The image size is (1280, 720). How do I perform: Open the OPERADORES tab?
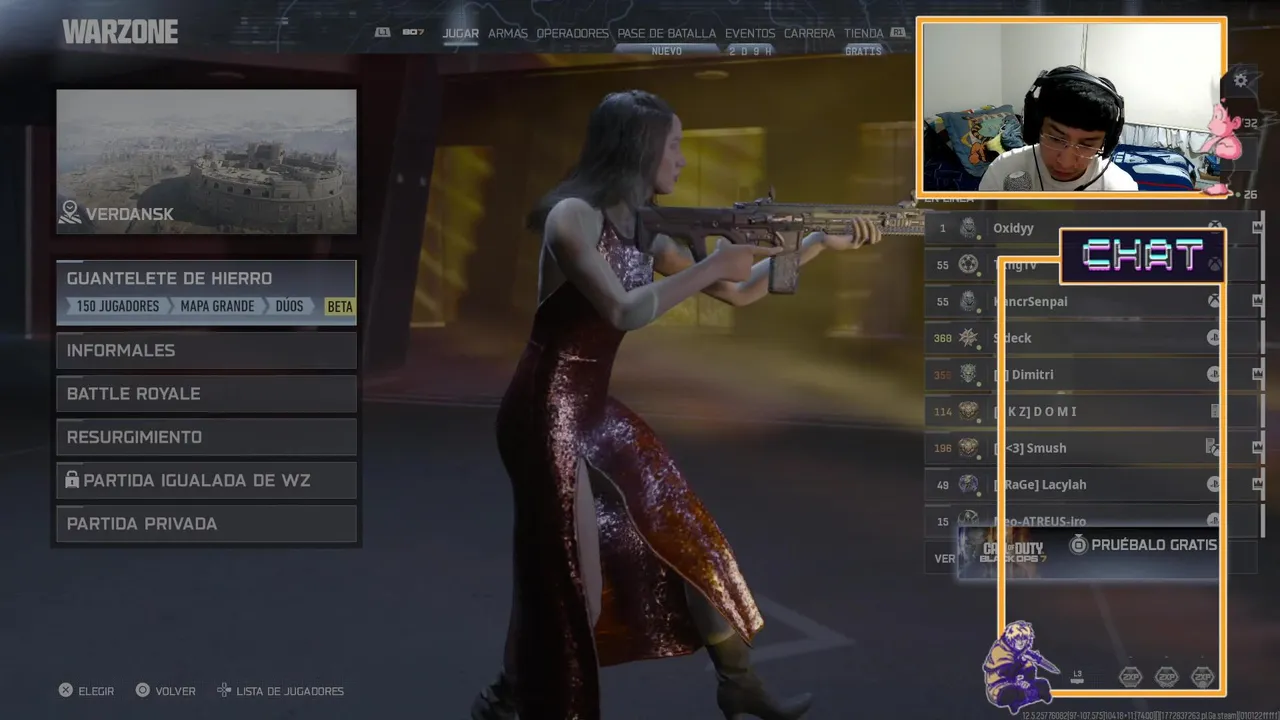pyautogui.click(x=573, y=33)
